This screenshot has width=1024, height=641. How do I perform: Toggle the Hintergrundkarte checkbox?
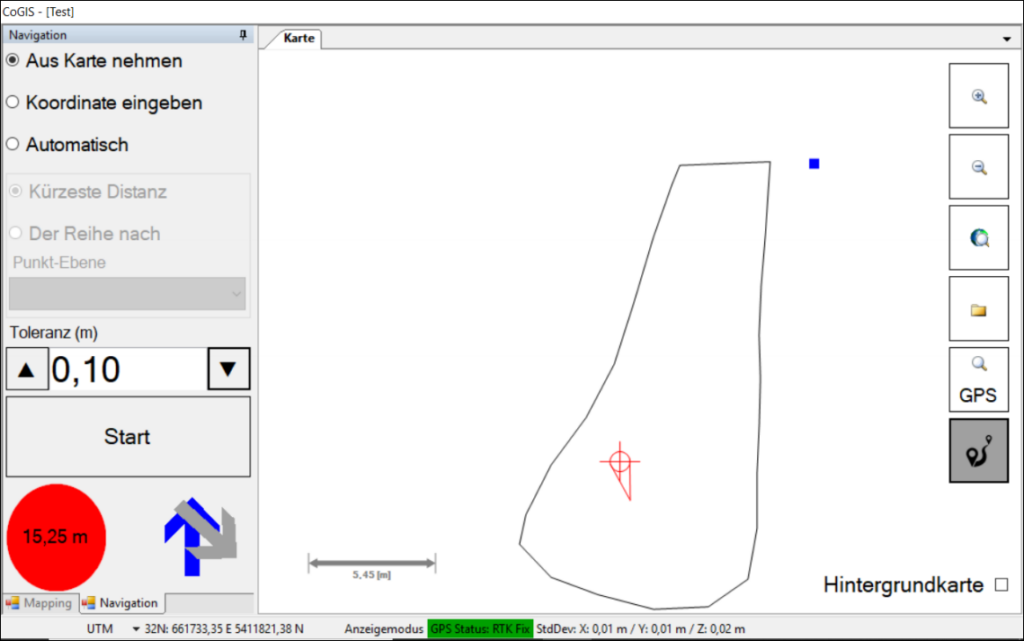pos(1001,584)
